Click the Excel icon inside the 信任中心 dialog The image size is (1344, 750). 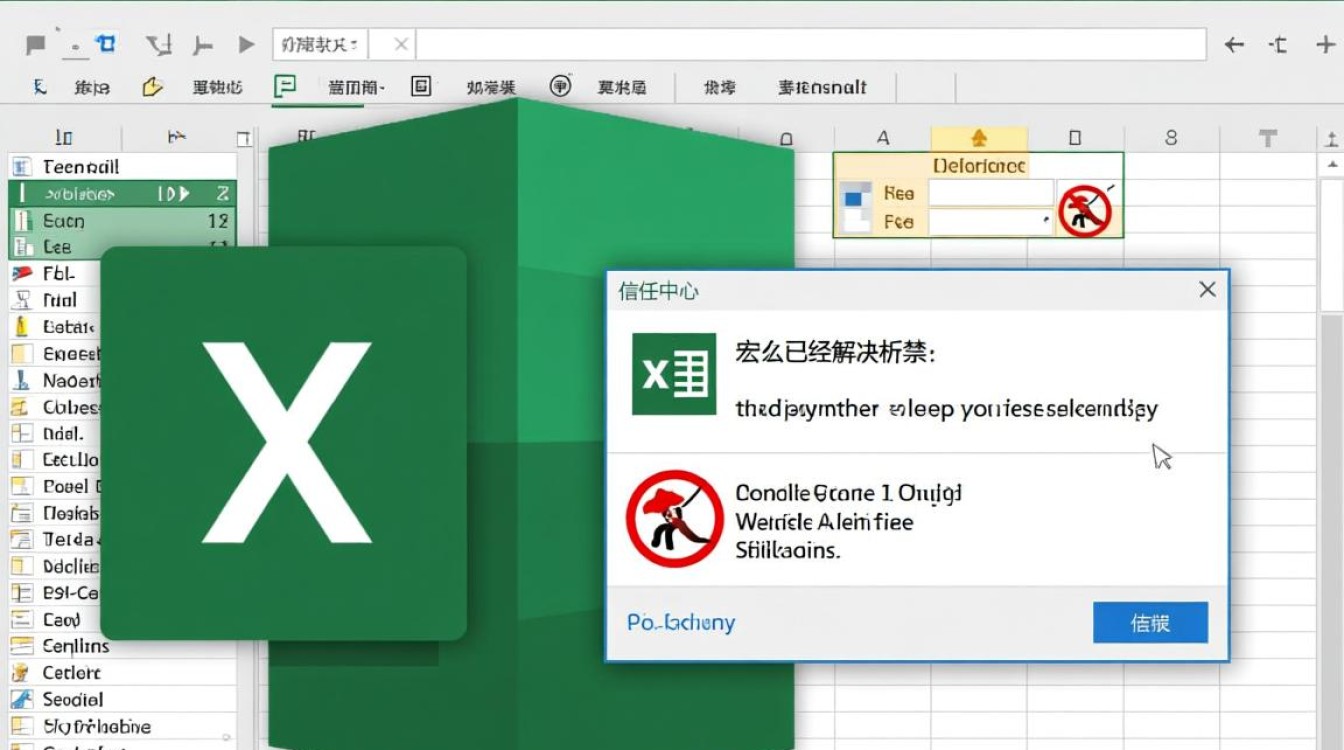tap(673, 374)
